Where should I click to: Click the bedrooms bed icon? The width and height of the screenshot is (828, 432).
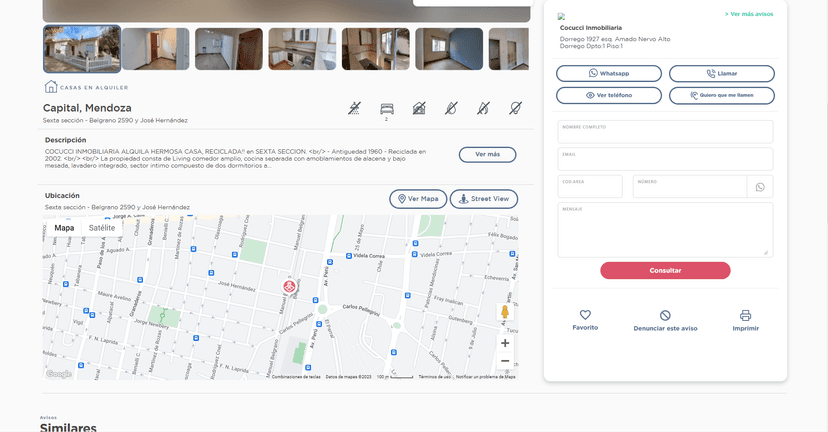[387, 107]
